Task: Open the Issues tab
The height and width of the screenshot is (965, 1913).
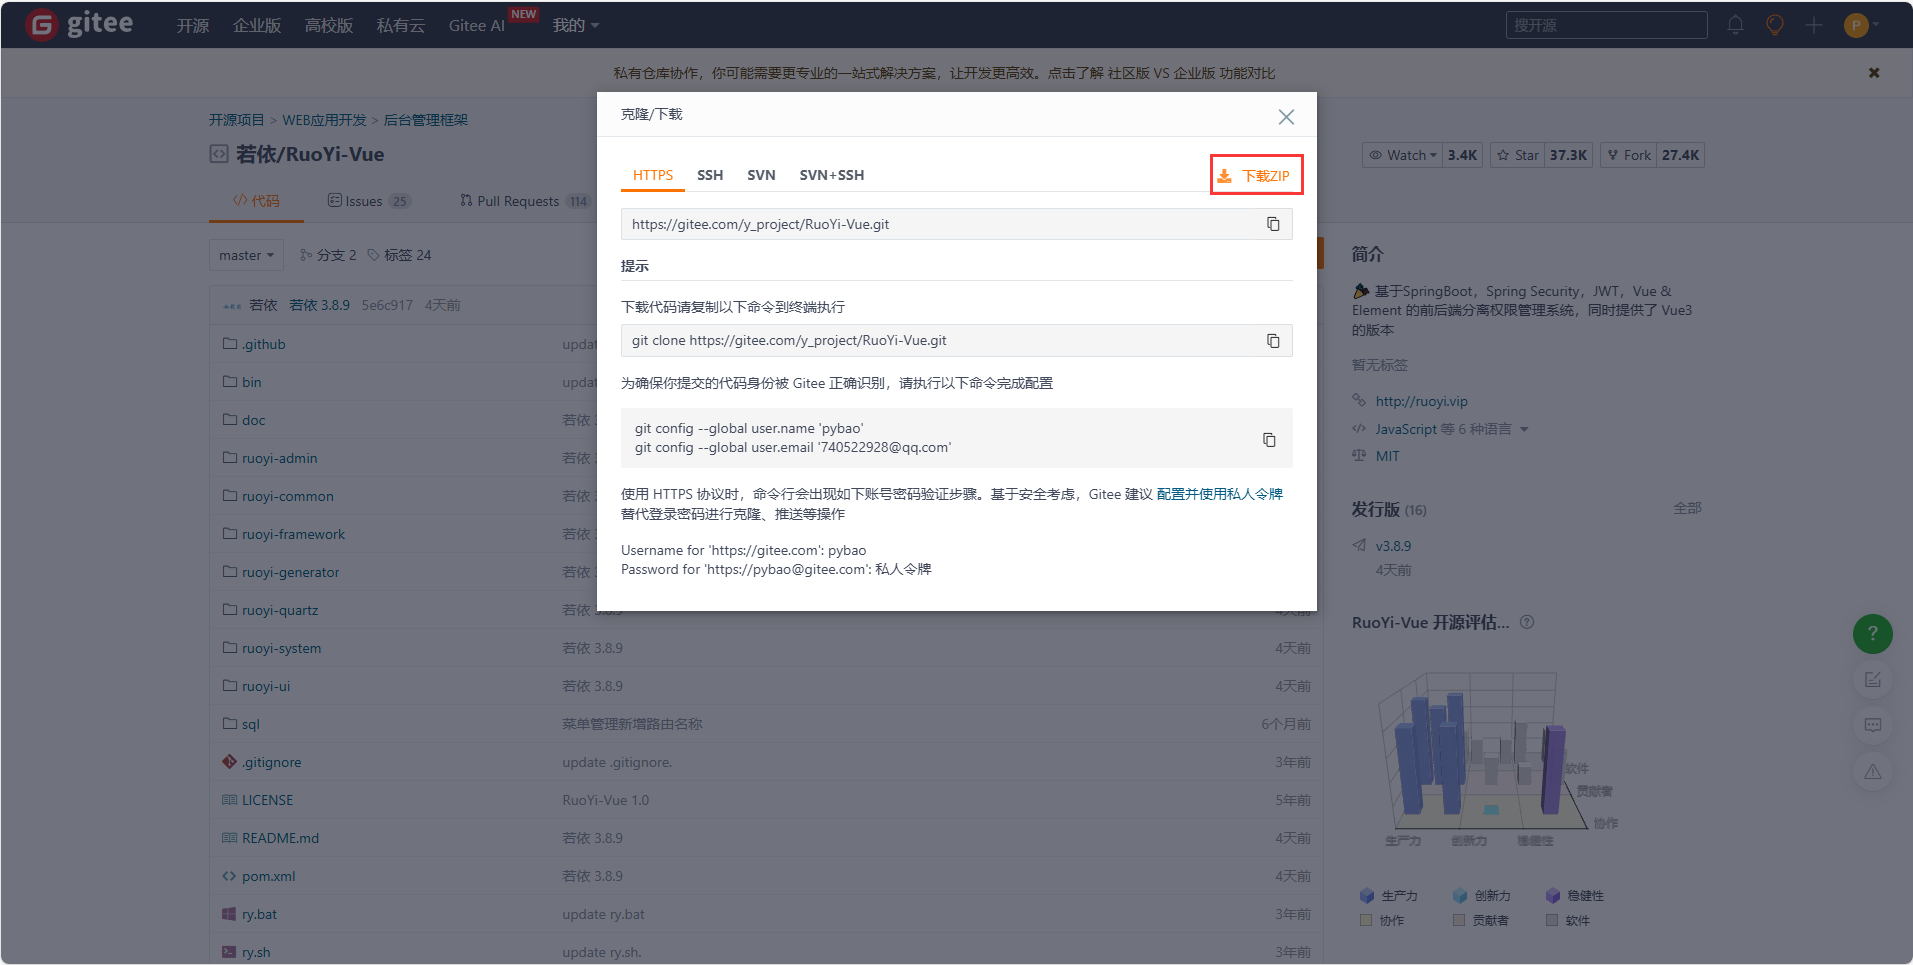Action: coord(369,201)
